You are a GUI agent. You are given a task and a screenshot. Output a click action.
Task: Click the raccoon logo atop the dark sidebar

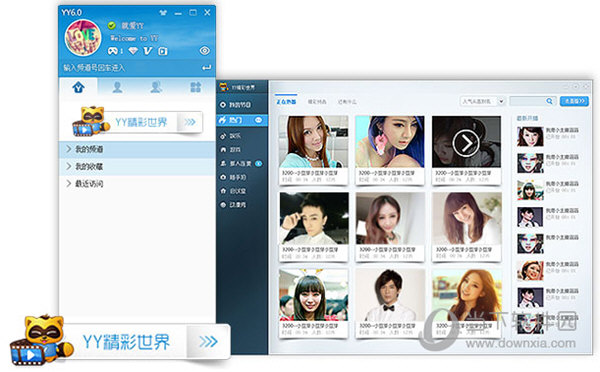click(223, 87)
